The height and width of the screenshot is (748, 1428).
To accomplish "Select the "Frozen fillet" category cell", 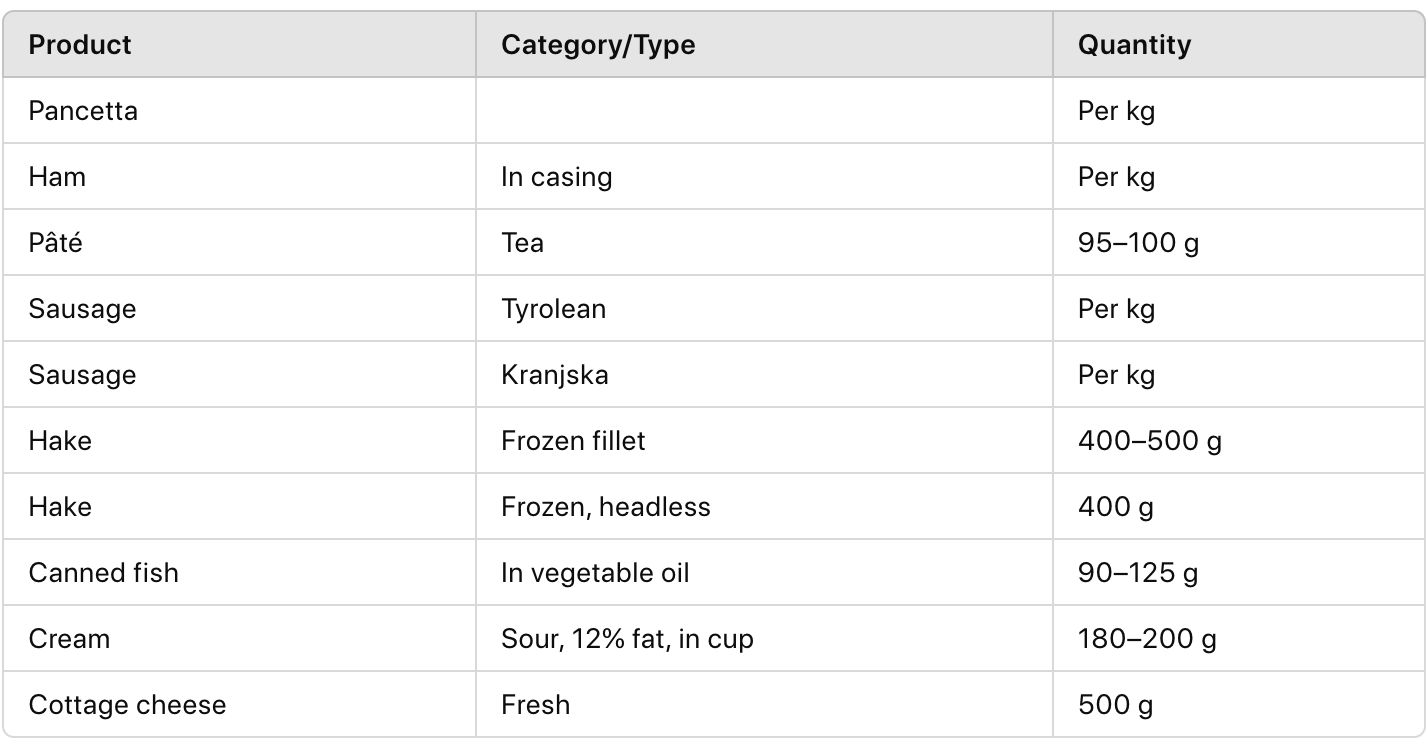I will tap(573, 441).
